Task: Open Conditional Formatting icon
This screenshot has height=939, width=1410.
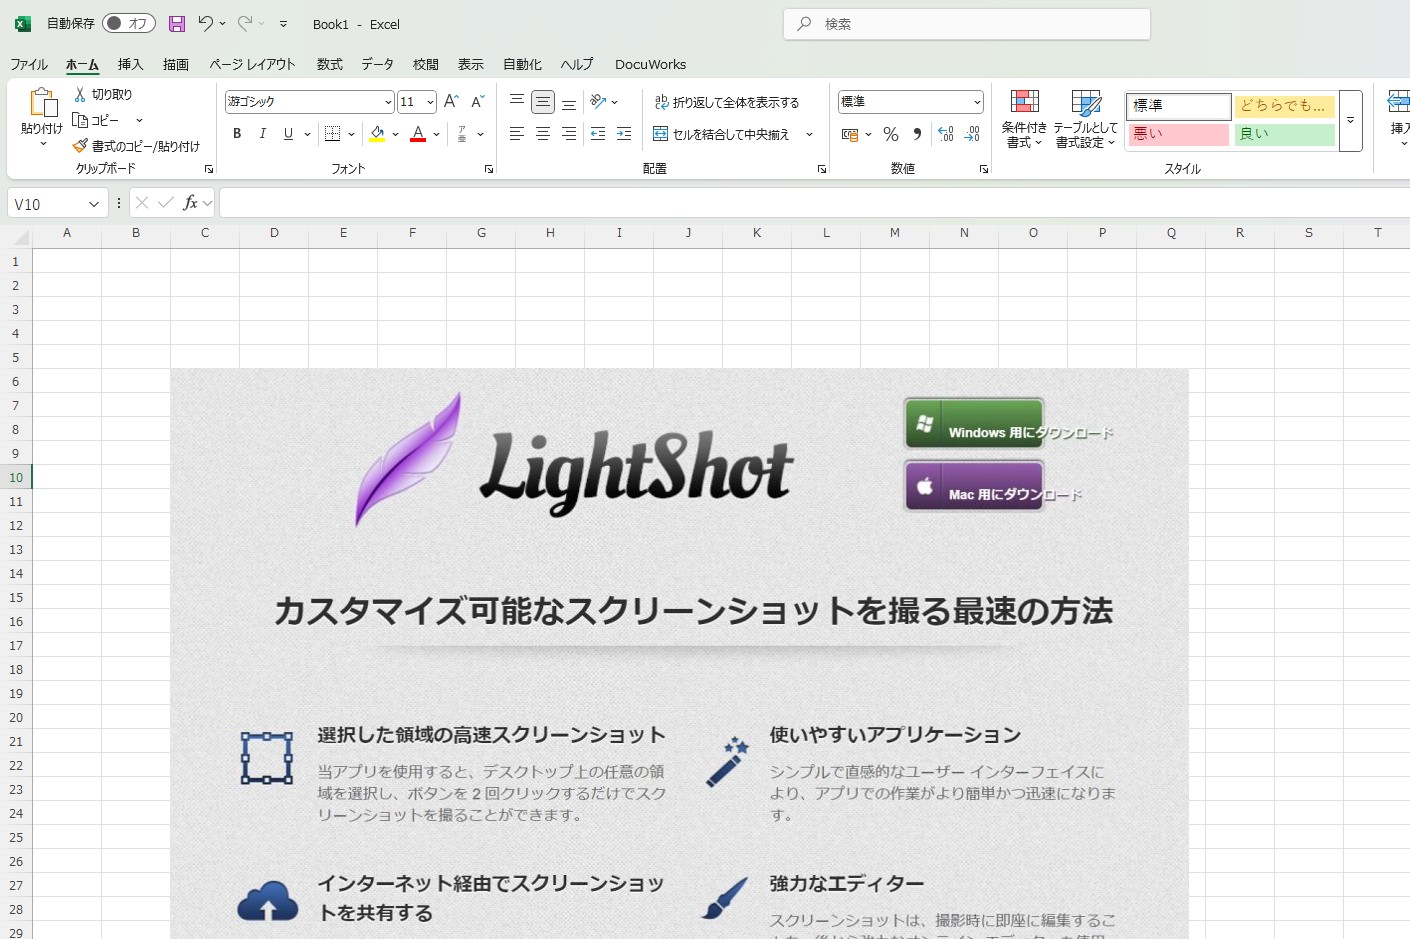Action: (1024, 119)
